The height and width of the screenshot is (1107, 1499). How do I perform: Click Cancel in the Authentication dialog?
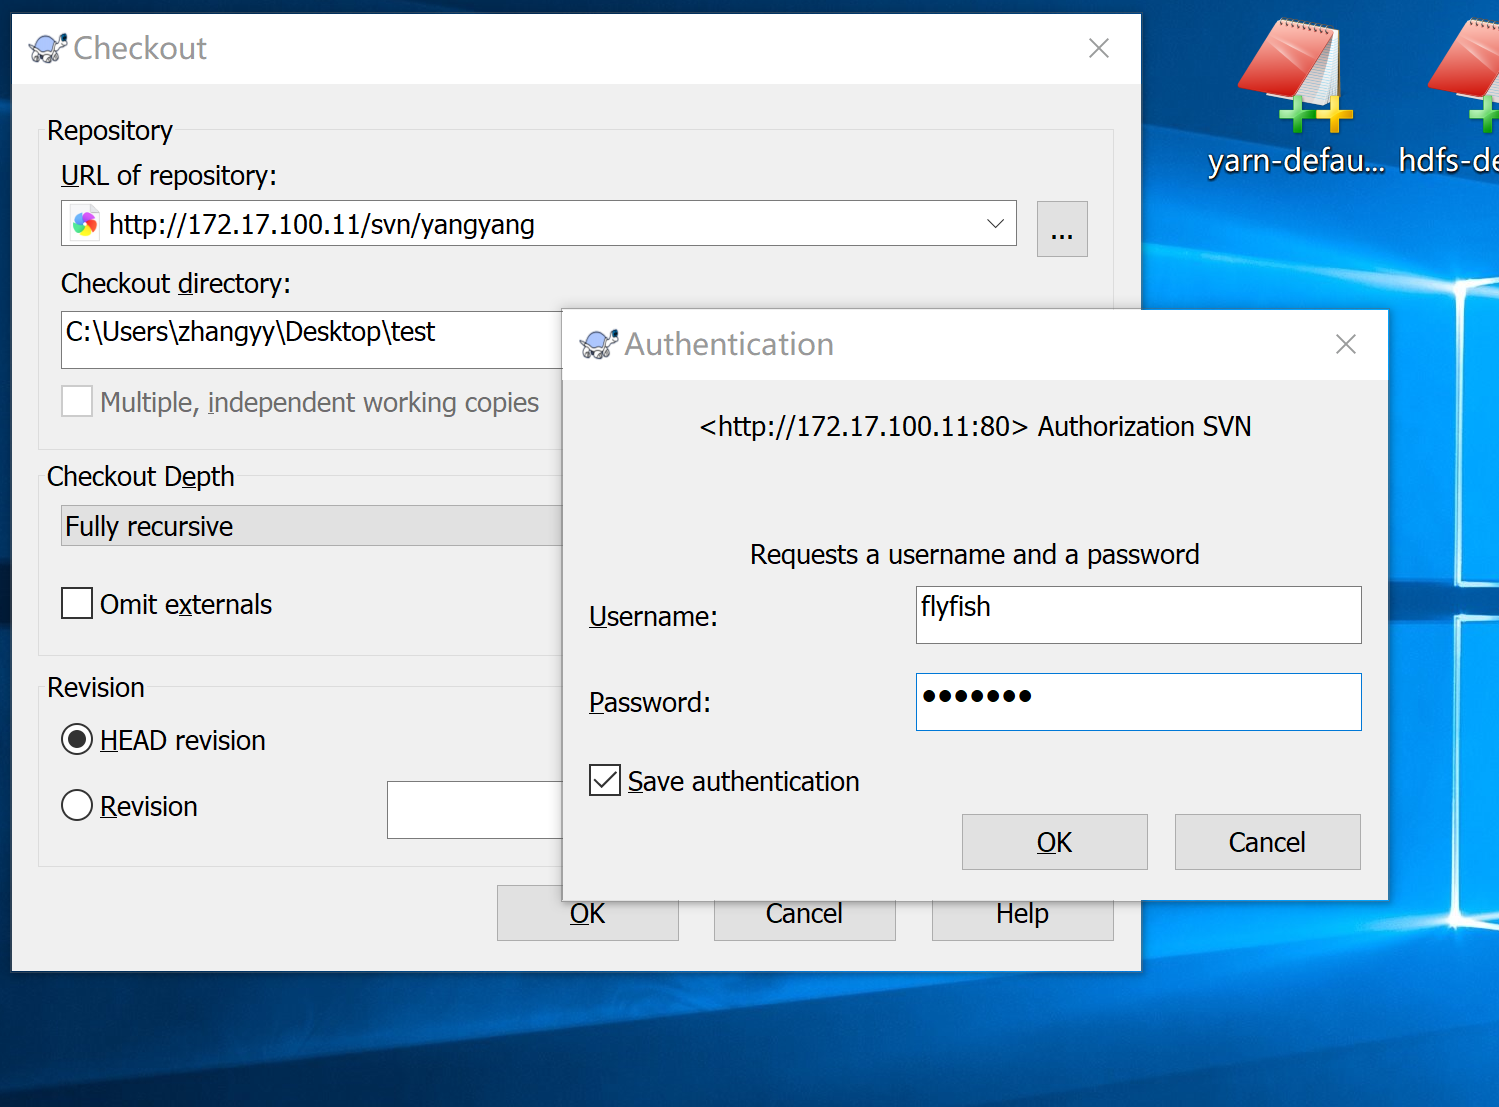pyautogui.click(x=1267, y=842)
